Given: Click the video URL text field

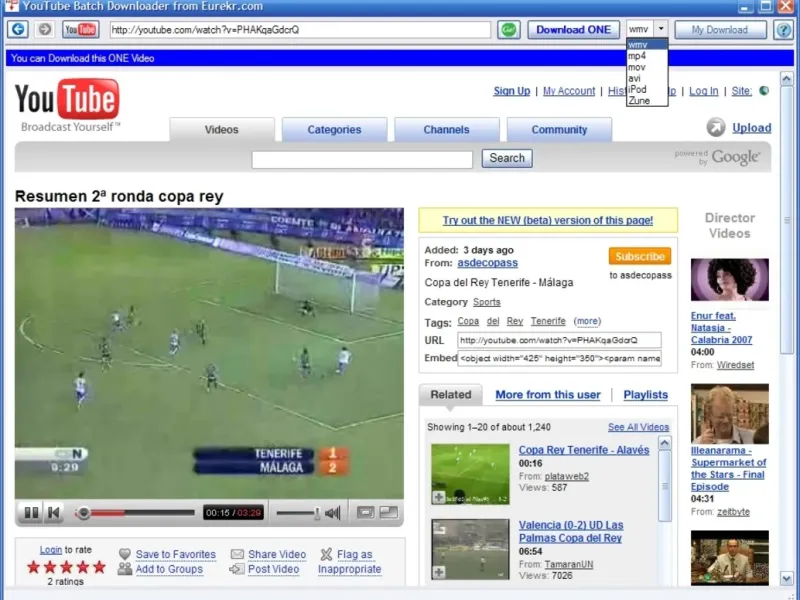Looking at the screenshot, I should tap(559, 340).
